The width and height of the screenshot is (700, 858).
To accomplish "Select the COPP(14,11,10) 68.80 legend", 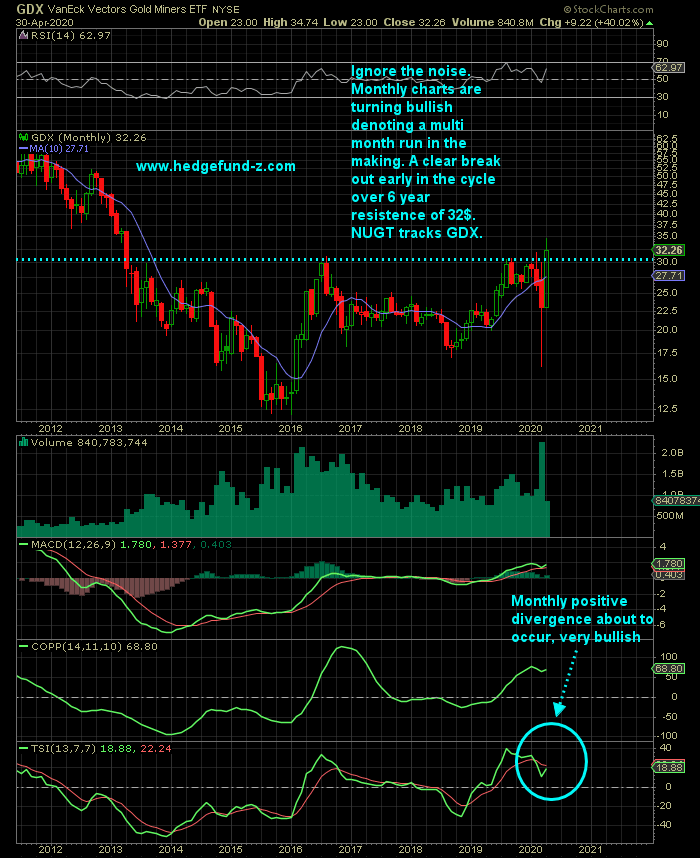I will point(94,646).
